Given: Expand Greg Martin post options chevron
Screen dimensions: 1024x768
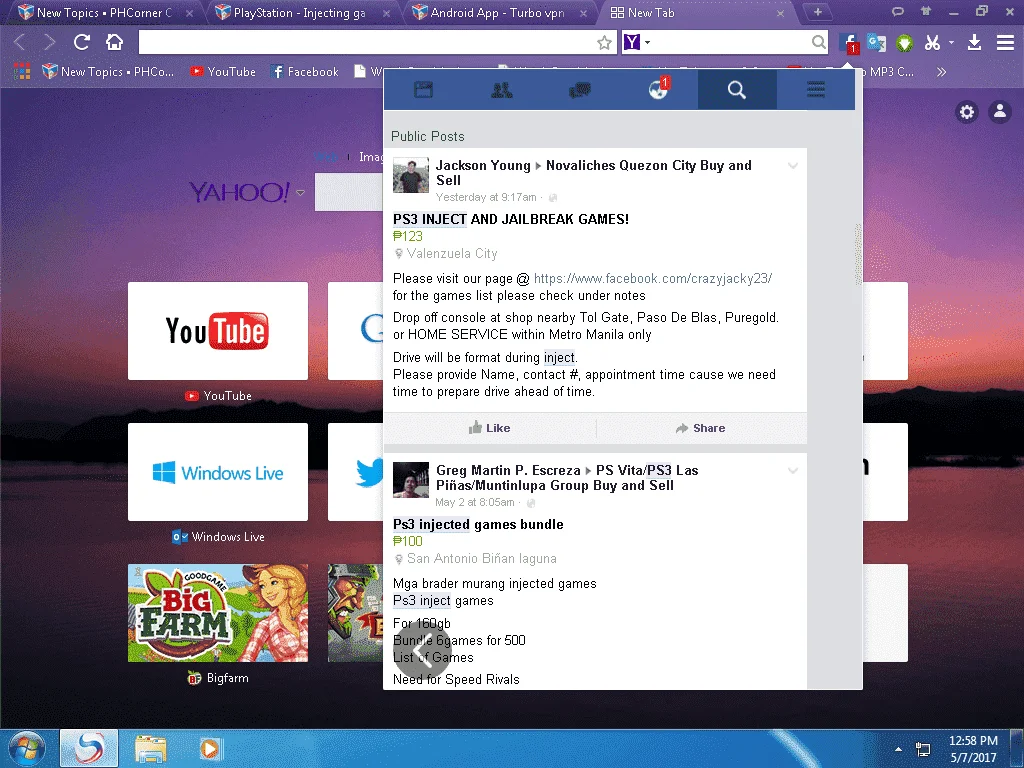Looking at the screenshot, I should click(x=793, y=471).
